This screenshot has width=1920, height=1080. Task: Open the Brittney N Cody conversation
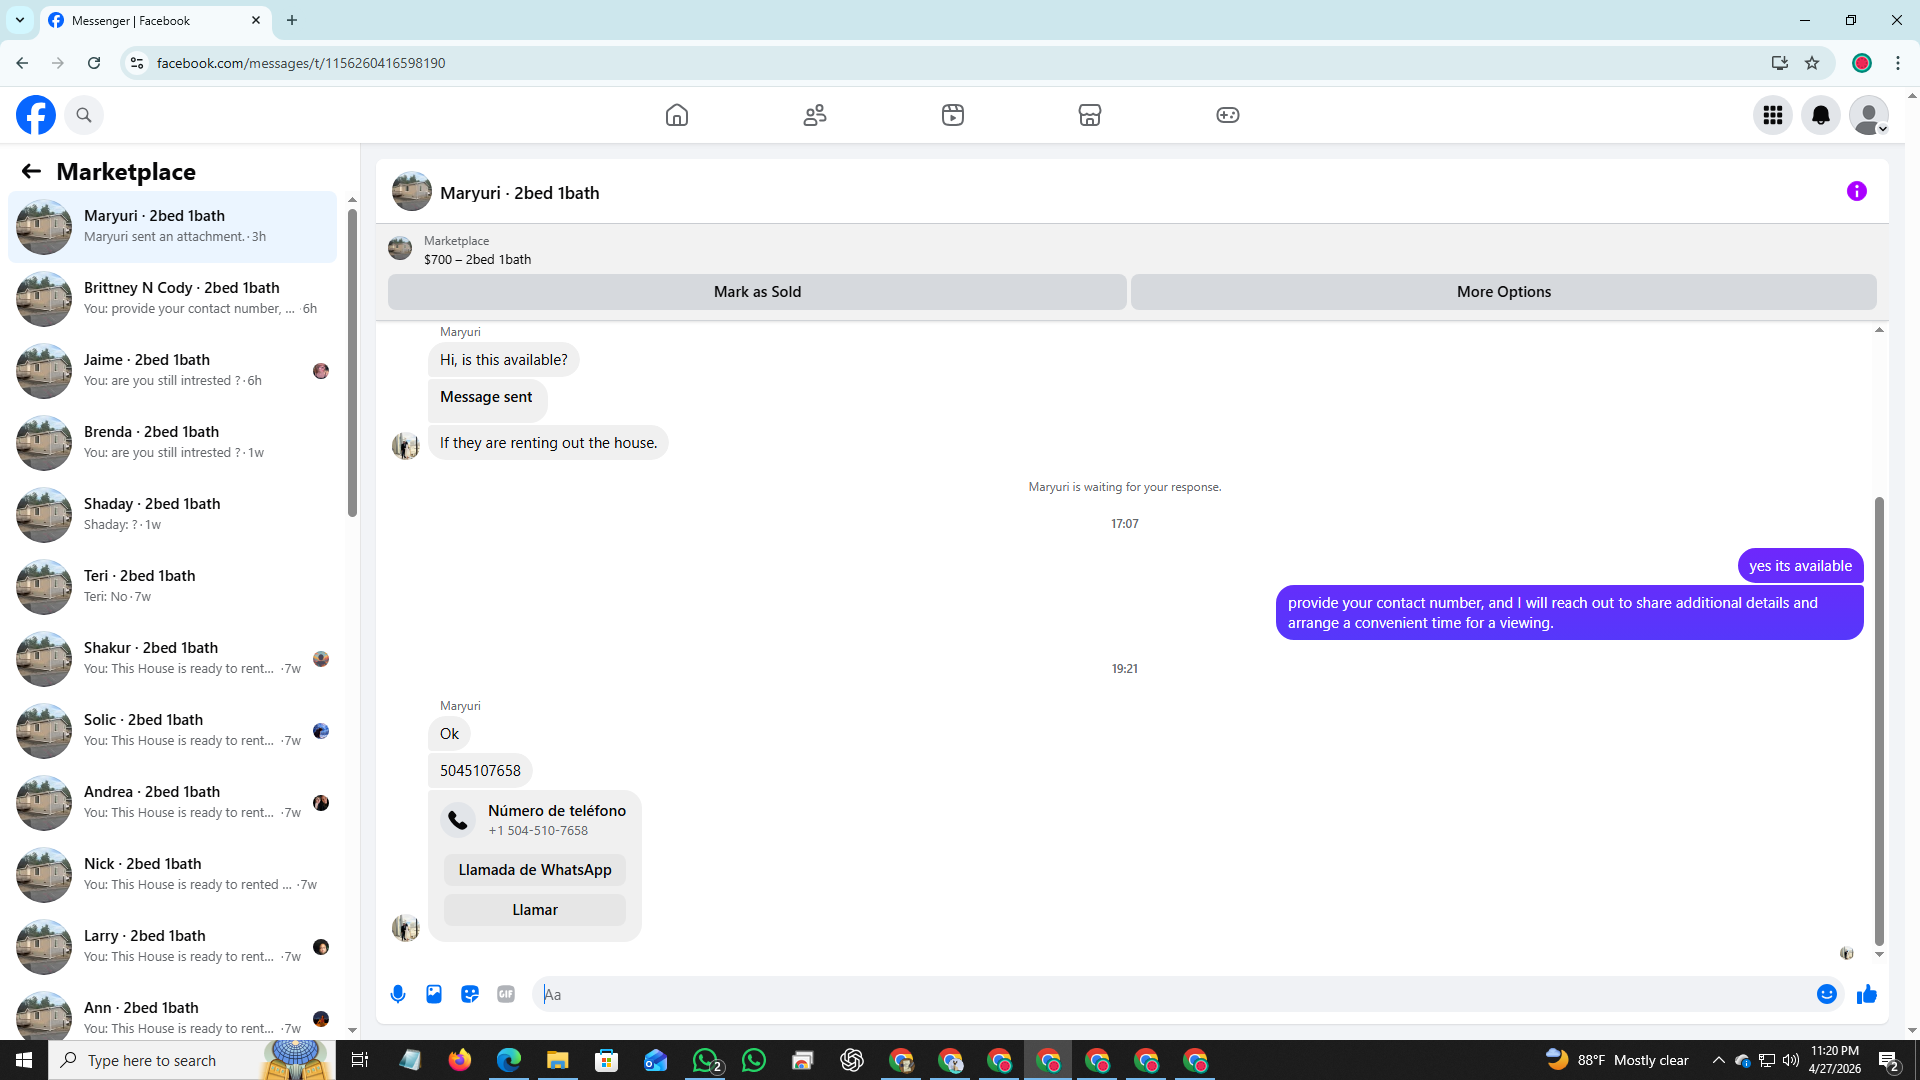click(172, 299)
